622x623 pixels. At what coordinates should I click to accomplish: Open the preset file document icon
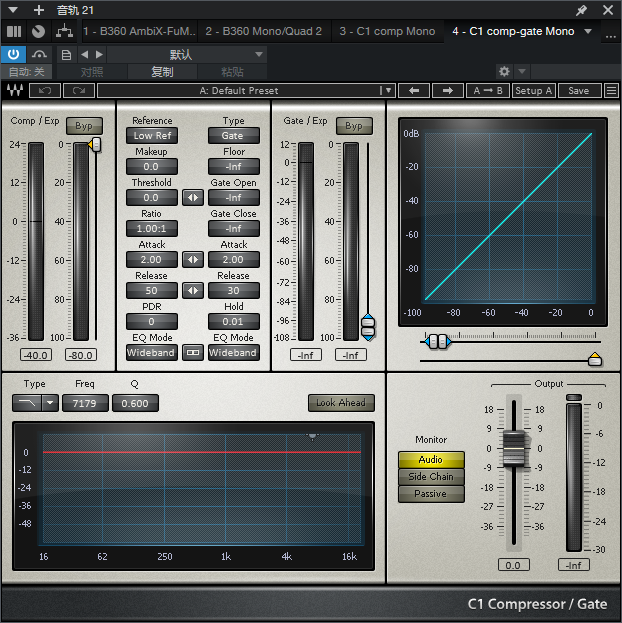coord(66,54)
